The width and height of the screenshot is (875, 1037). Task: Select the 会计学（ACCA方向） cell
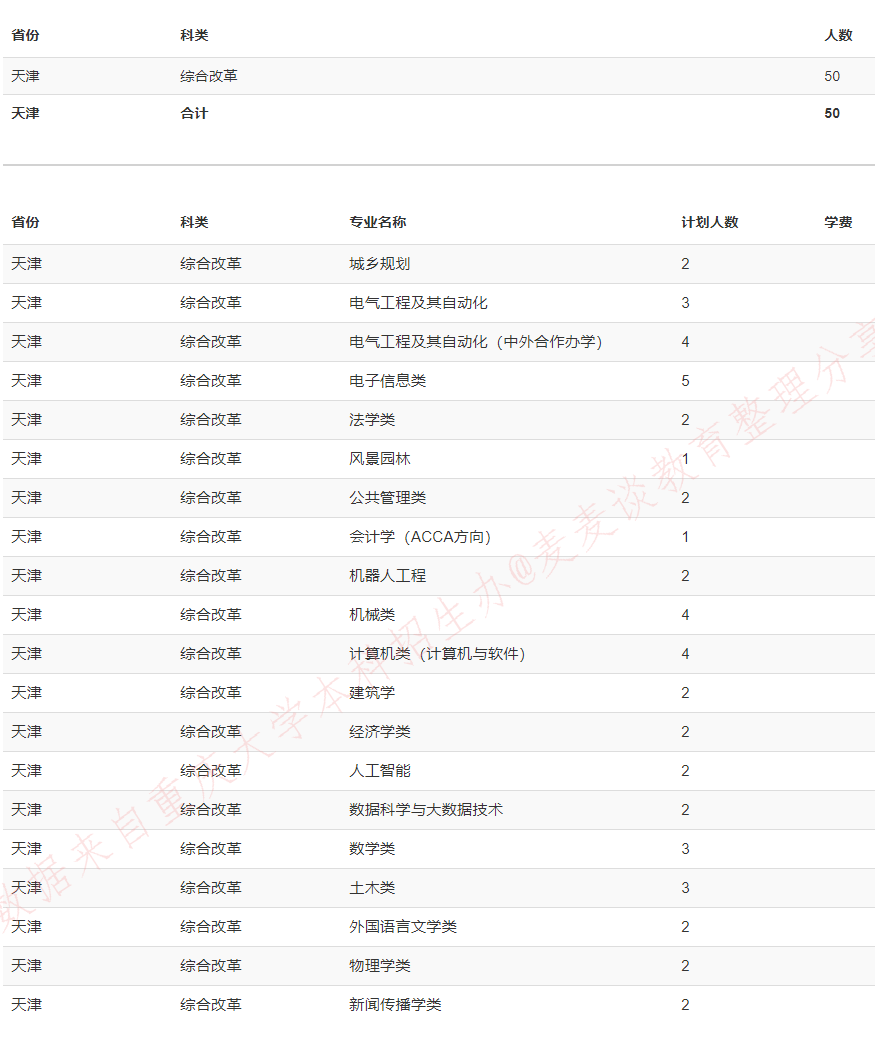413,537
